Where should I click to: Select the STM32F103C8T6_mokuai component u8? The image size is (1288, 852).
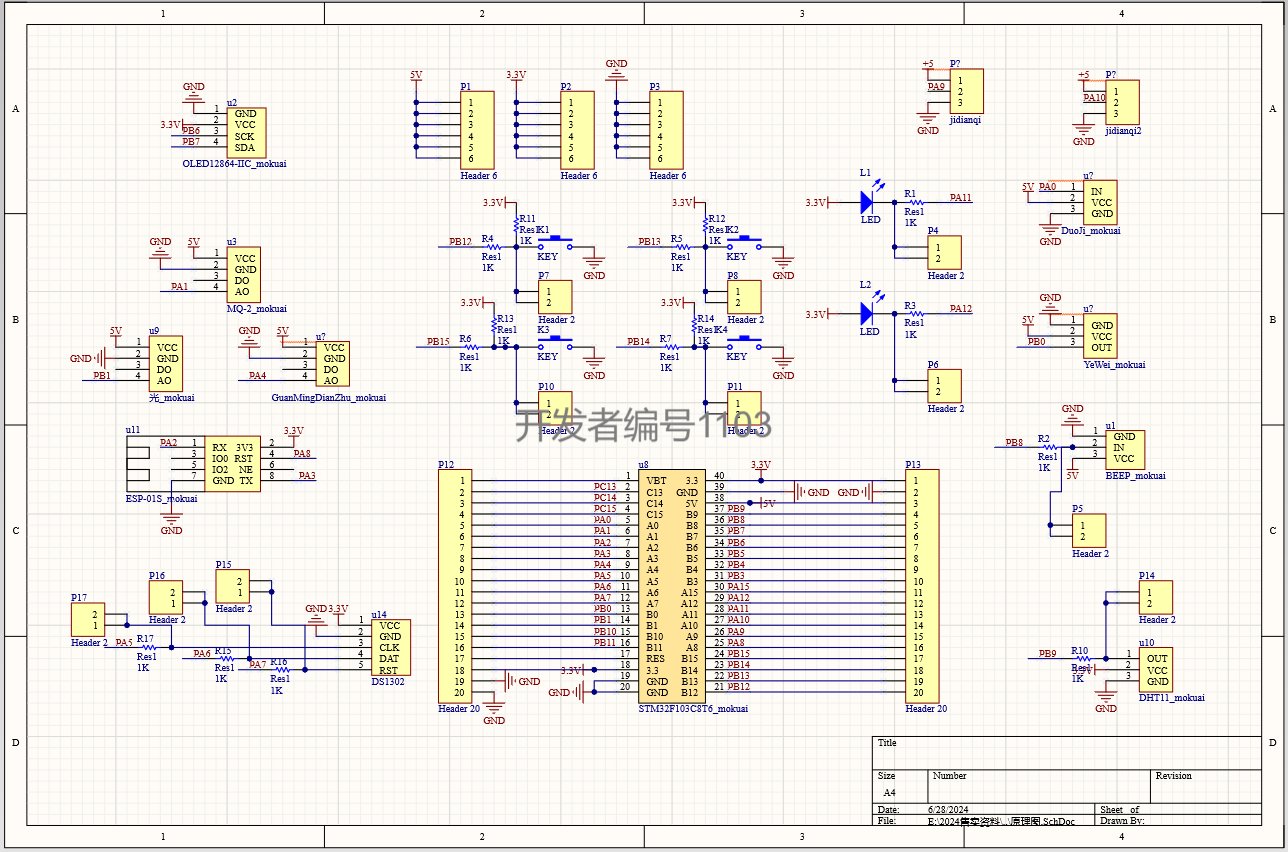672,586
